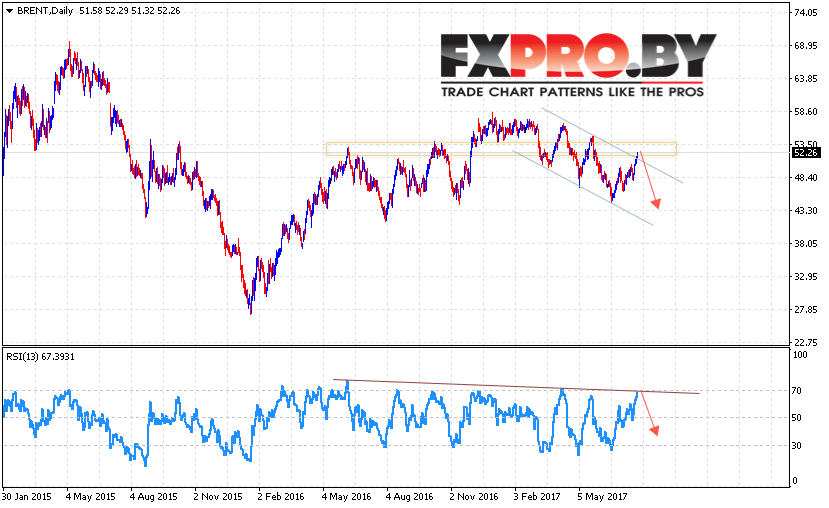829x508 pixels.
Task: Click the 68.95 price axis label
Action: tap(806, 46)
